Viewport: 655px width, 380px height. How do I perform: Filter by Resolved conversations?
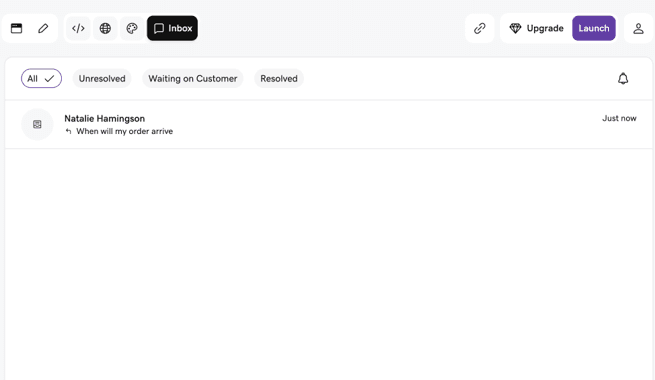click(x=279, y=79)
